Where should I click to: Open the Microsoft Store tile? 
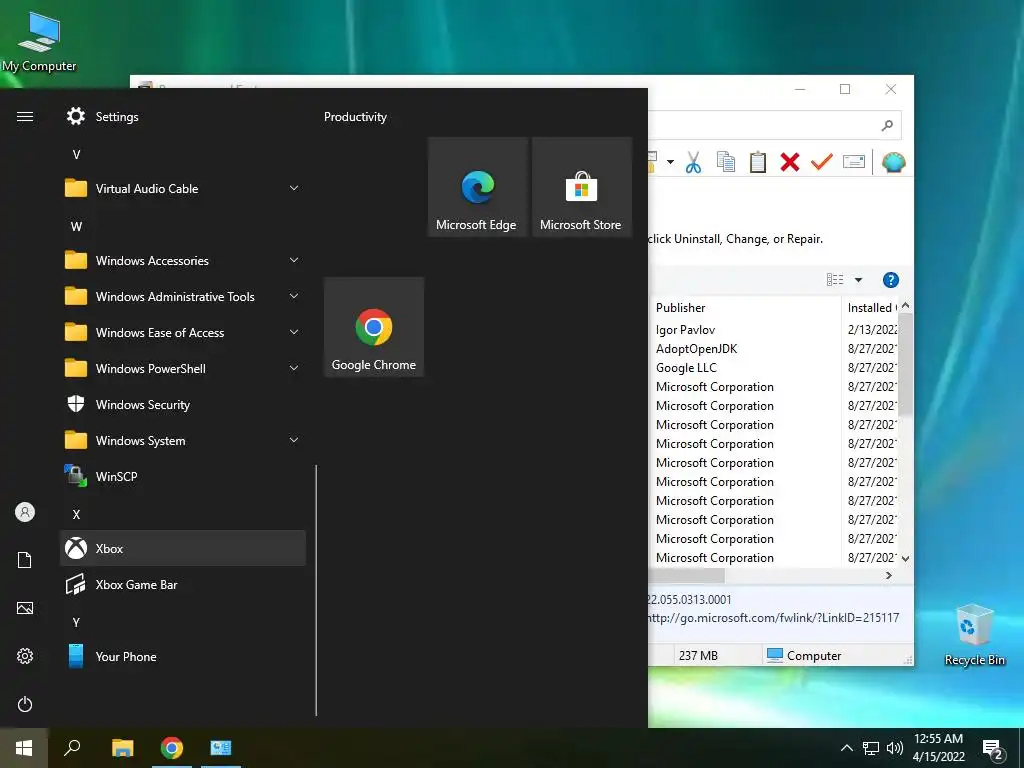click(582, 187)
